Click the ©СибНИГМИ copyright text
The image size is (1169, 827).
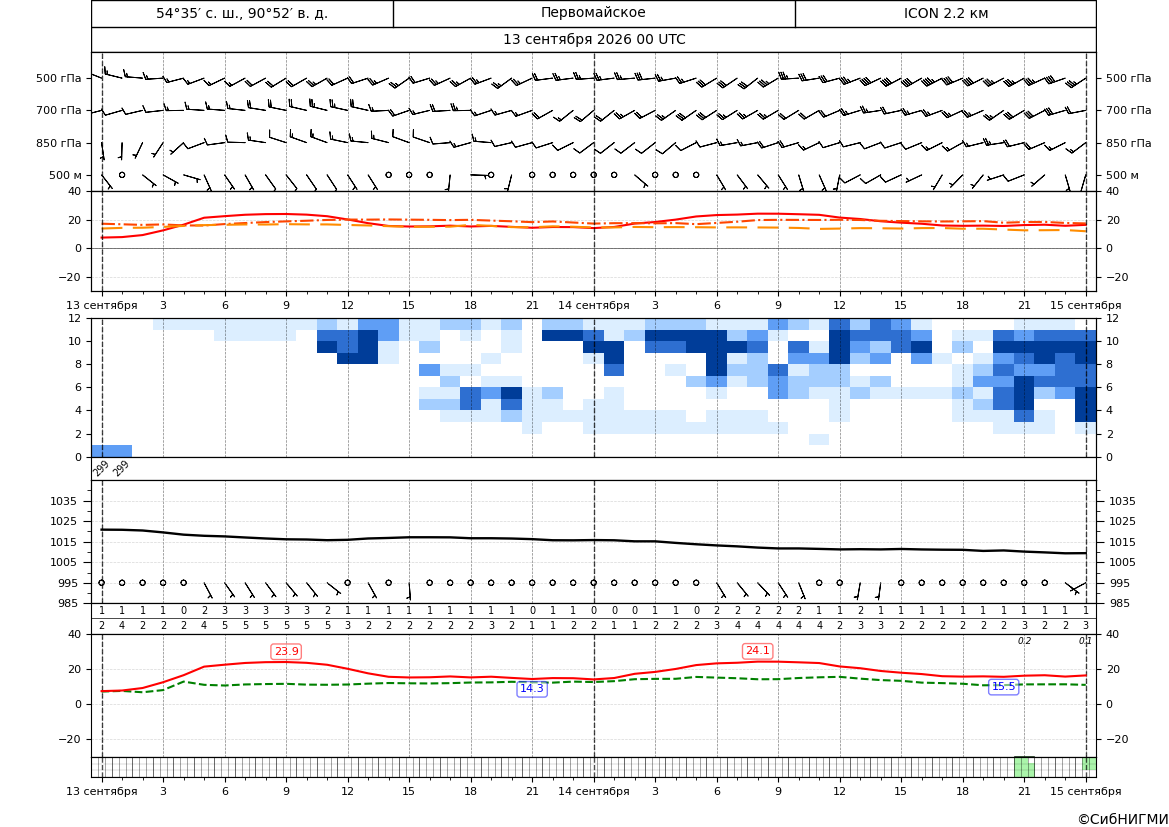click(1123, 819)
